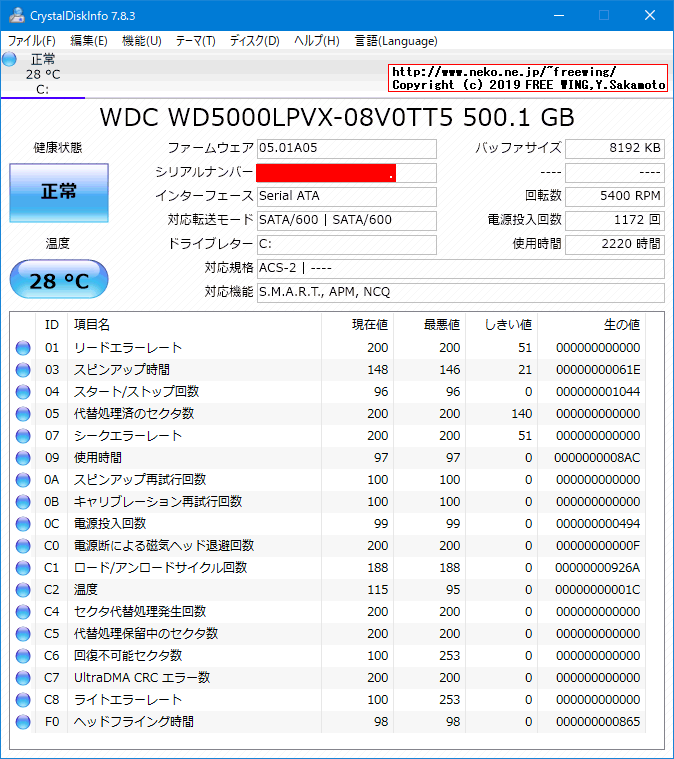The width and height of the screenshot is (674, 759).
Task: Click status icon for 01 リードエラーレート row
Action: [23, 348]
